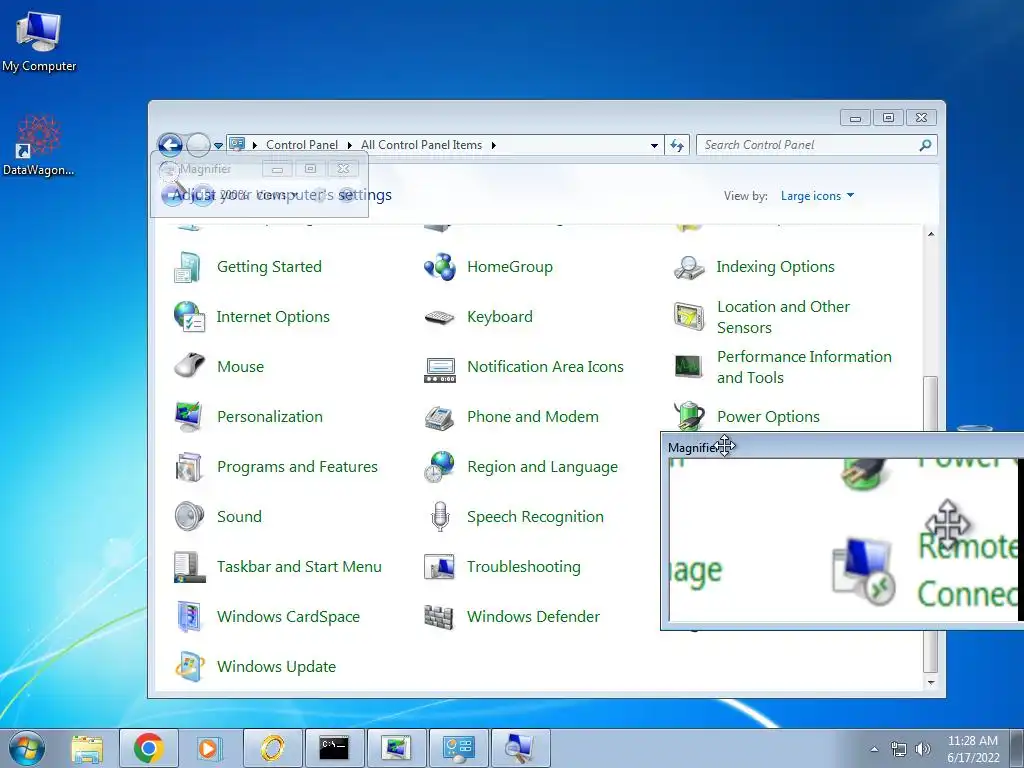Click the Back navigation button

[170, 145]
